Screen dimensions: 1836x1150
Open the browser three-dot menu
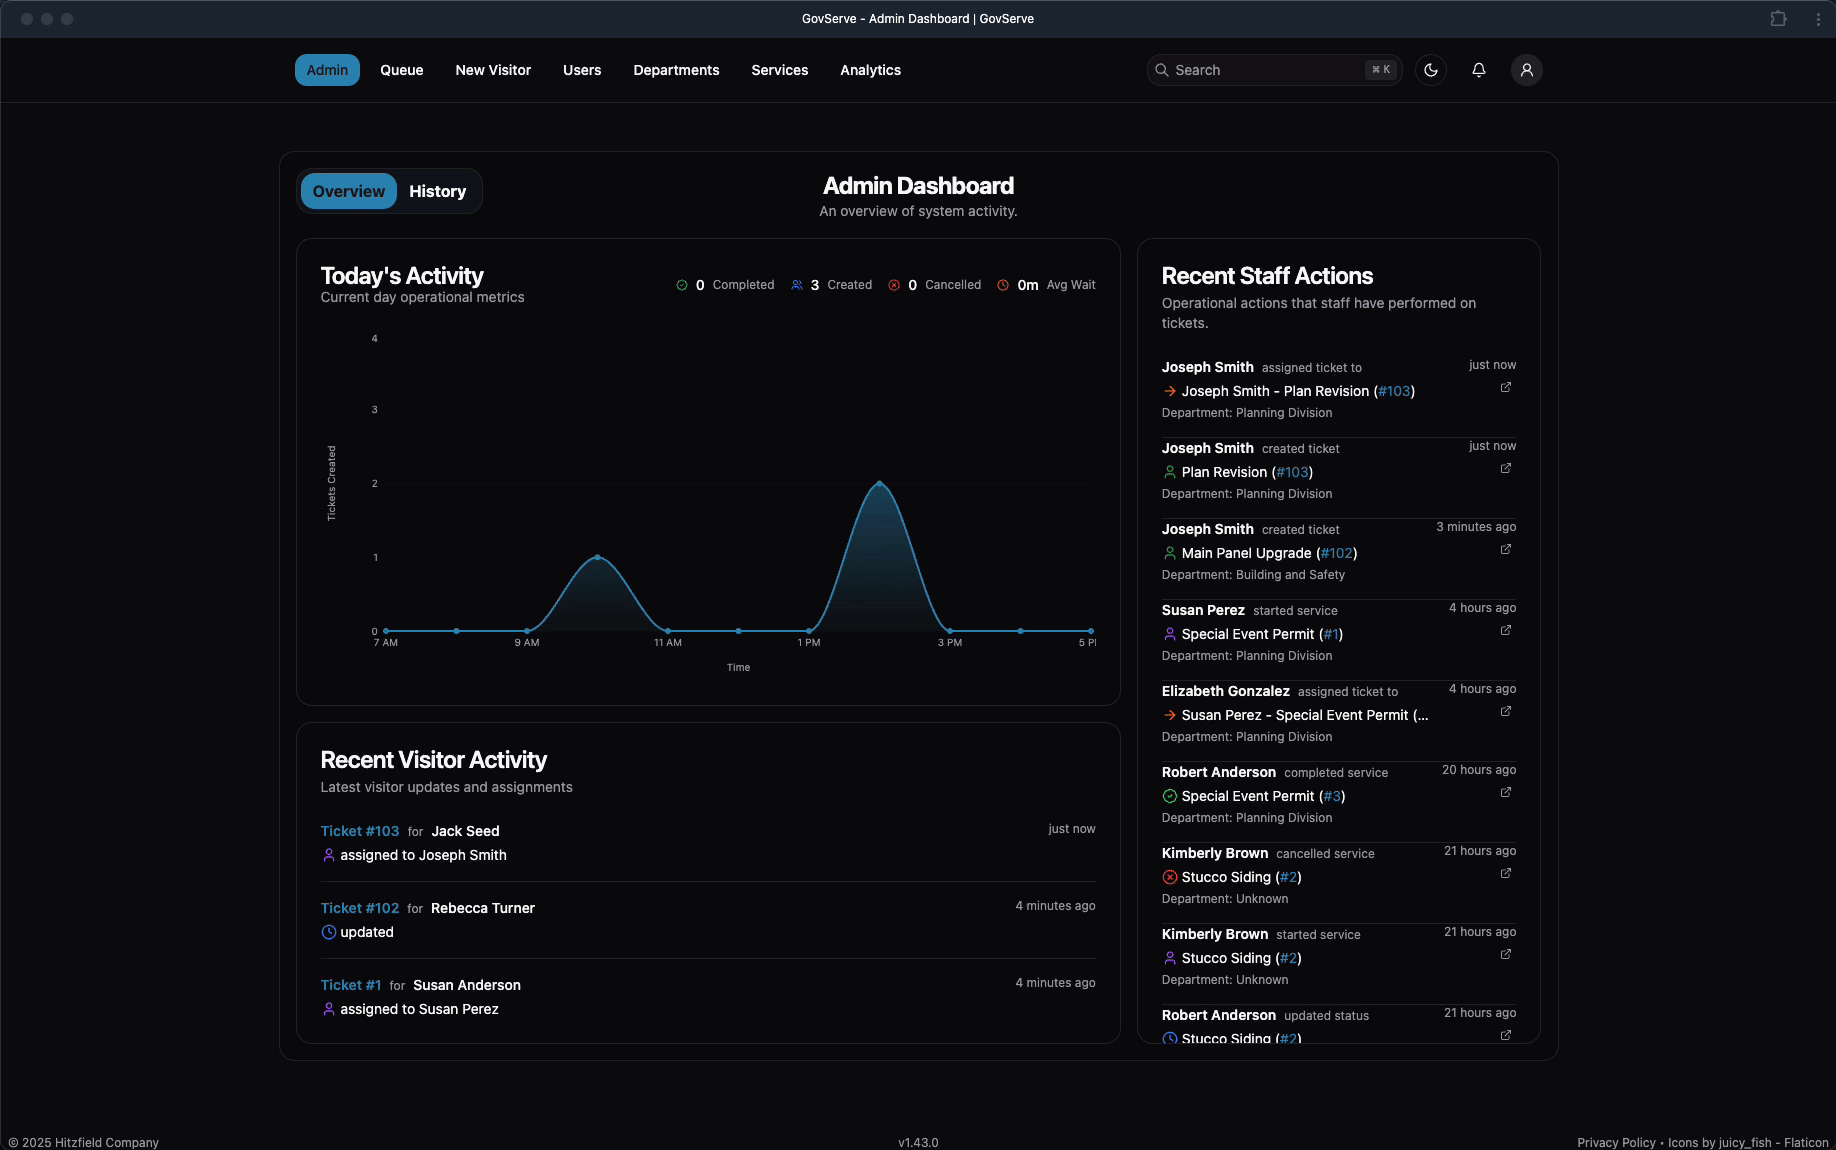click(1817, 19)
